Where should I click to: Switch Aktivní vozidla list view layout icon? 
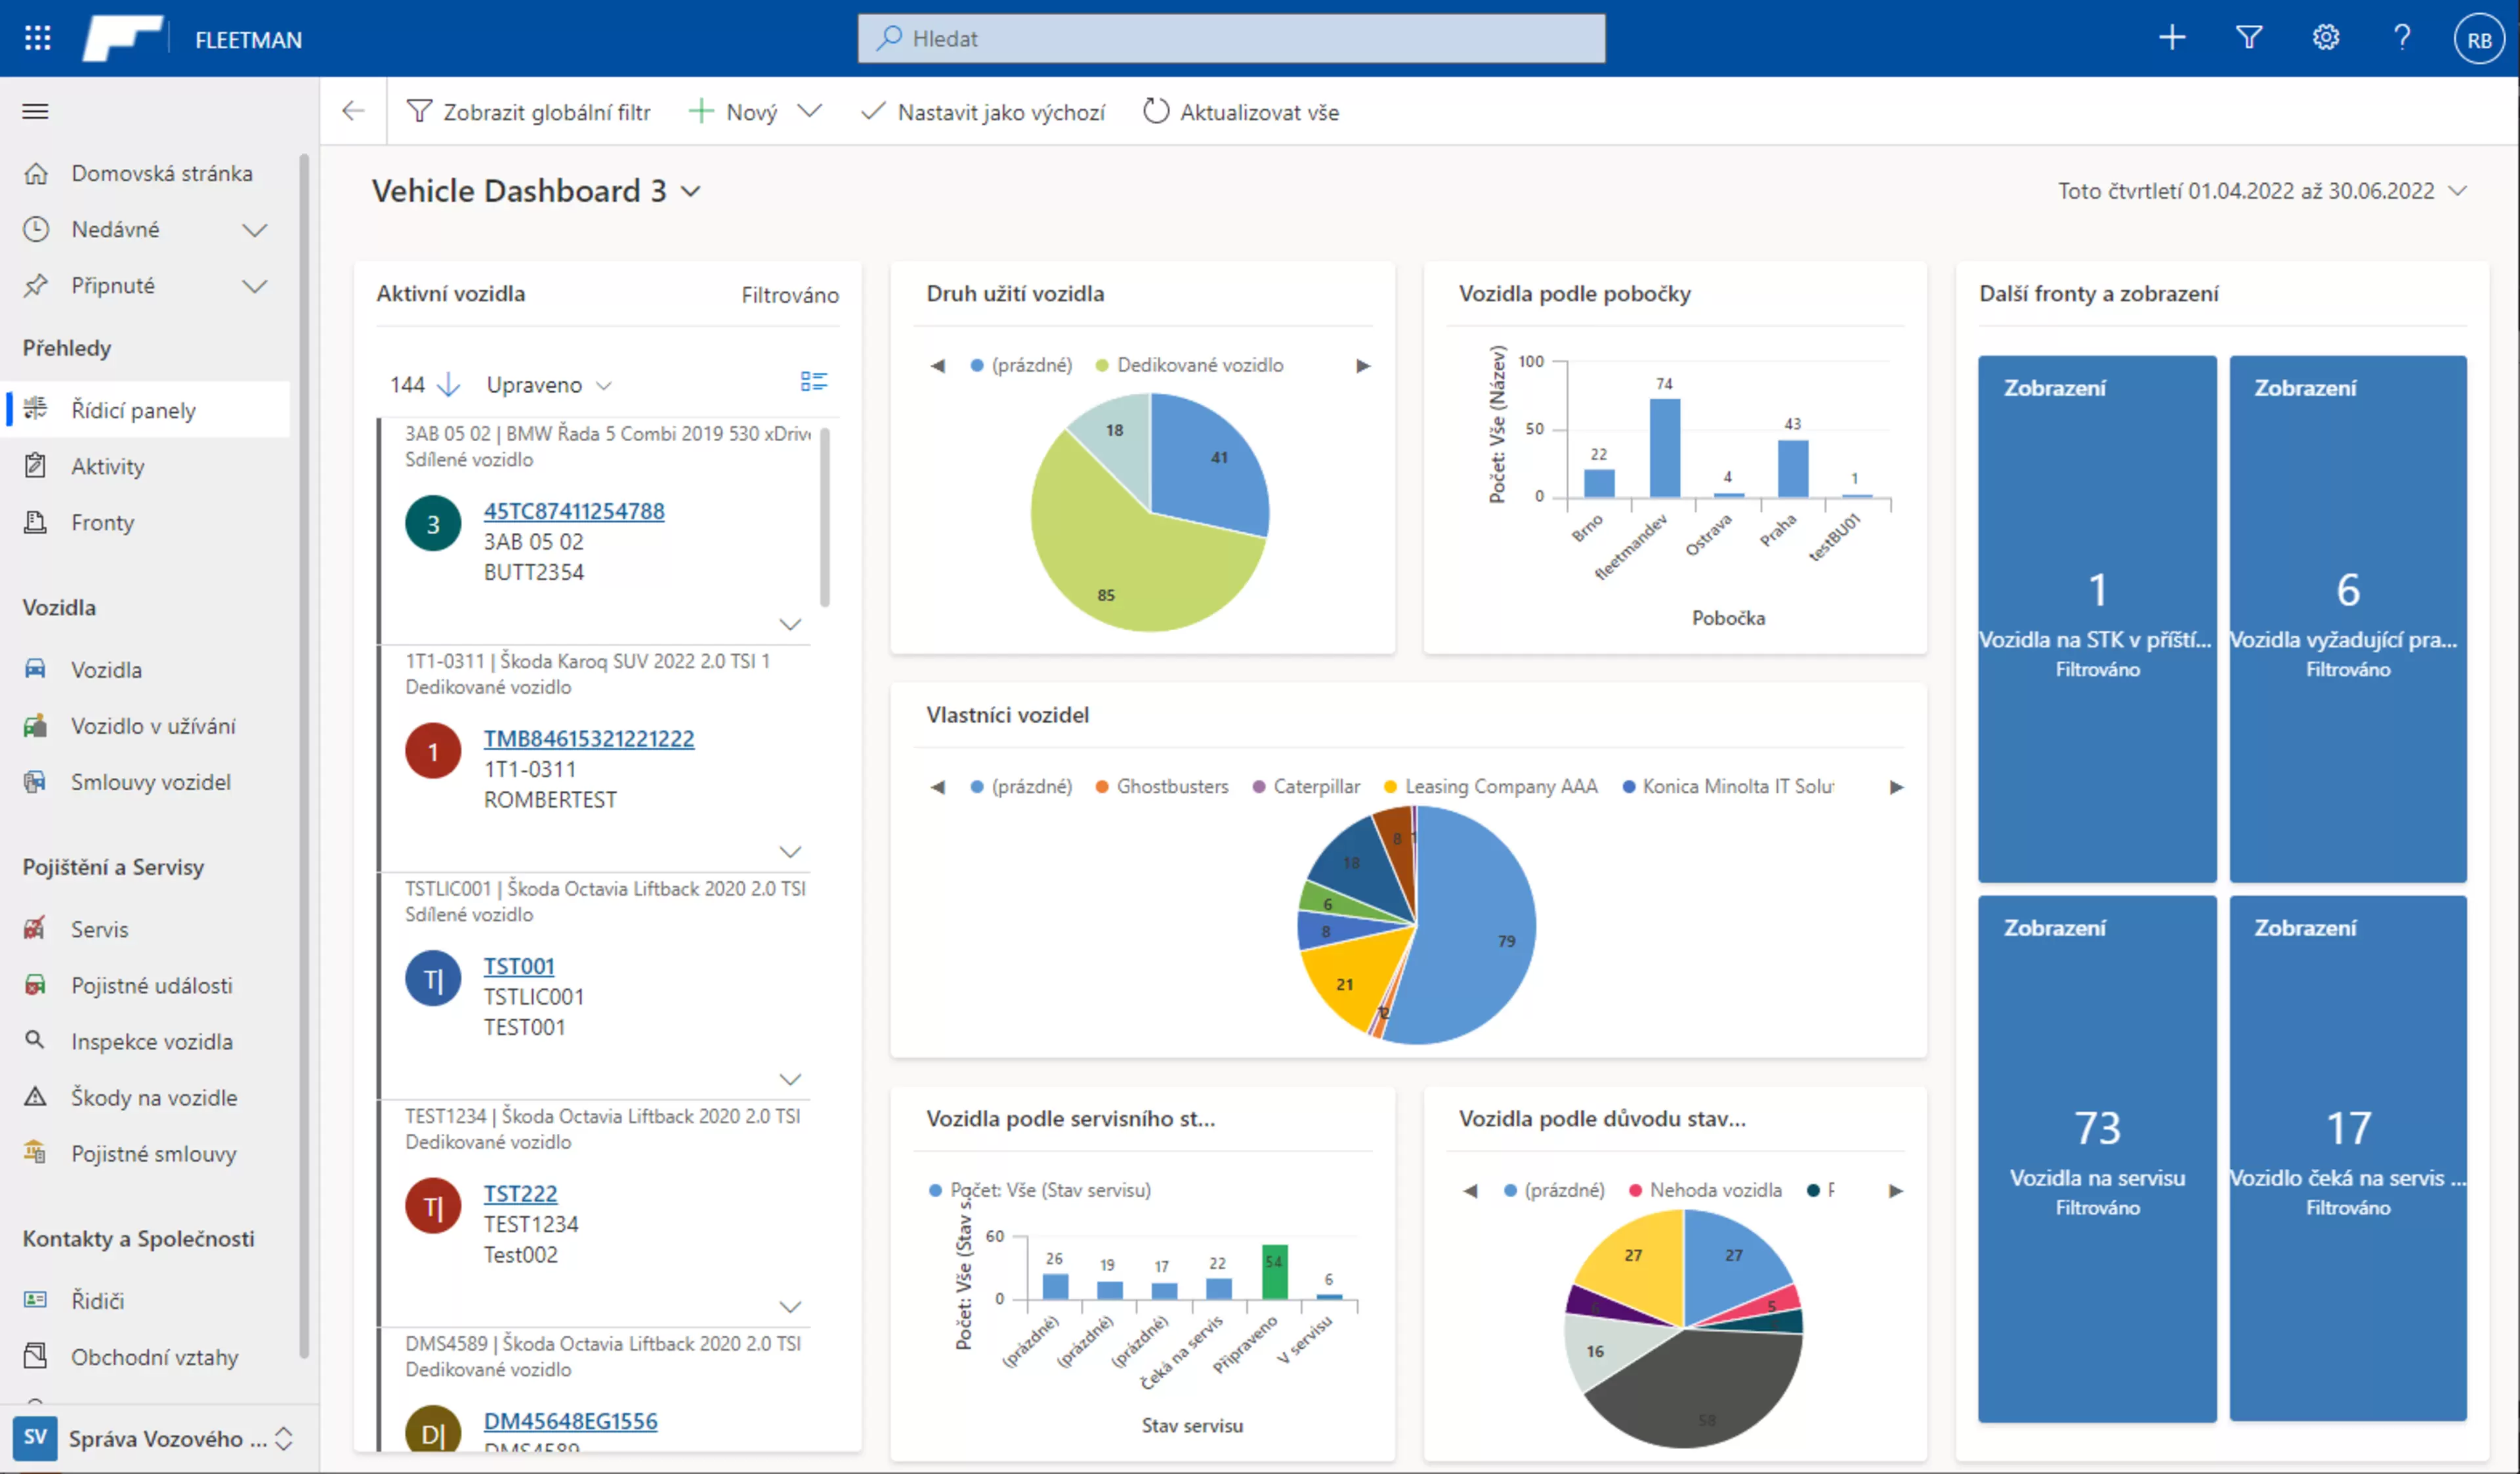[x=814, y=382]
